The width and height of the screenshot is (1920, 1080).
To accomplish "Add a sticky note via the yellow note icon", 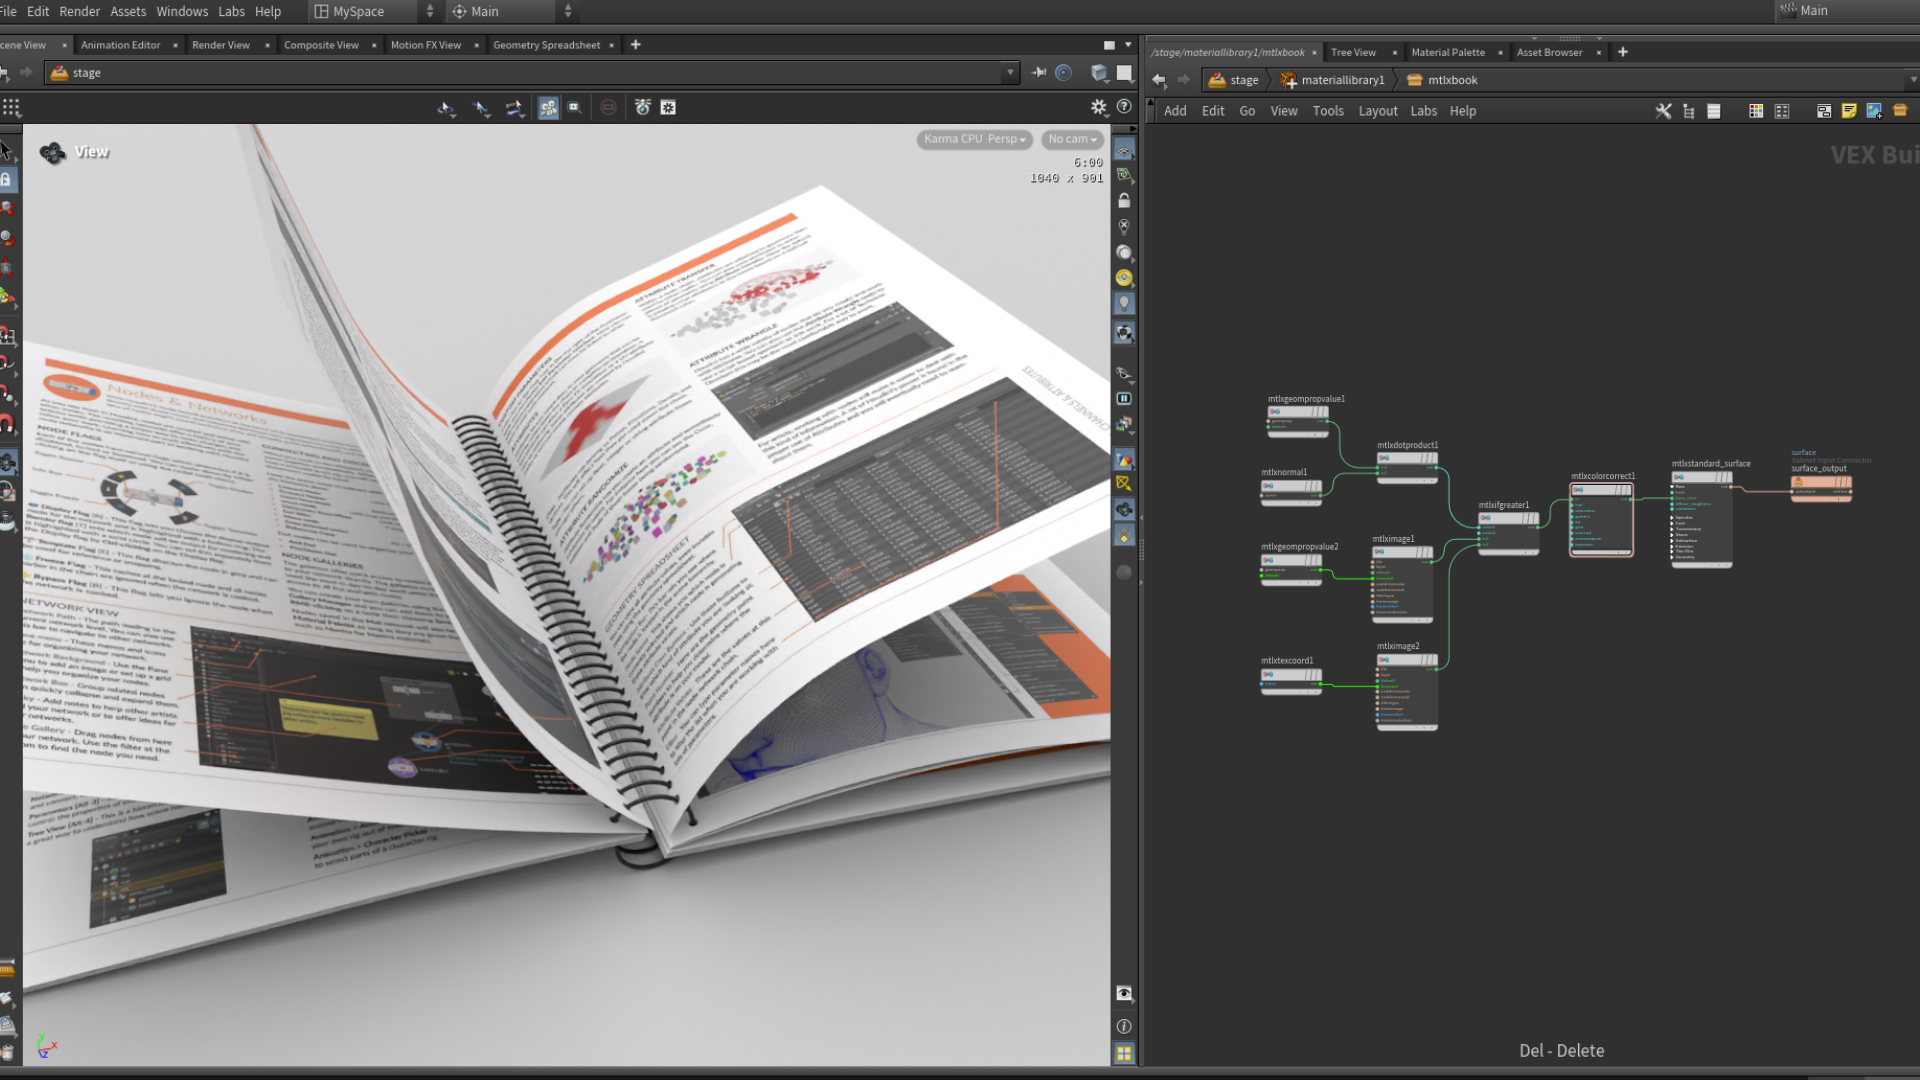I will click(x=1849, y=111).
